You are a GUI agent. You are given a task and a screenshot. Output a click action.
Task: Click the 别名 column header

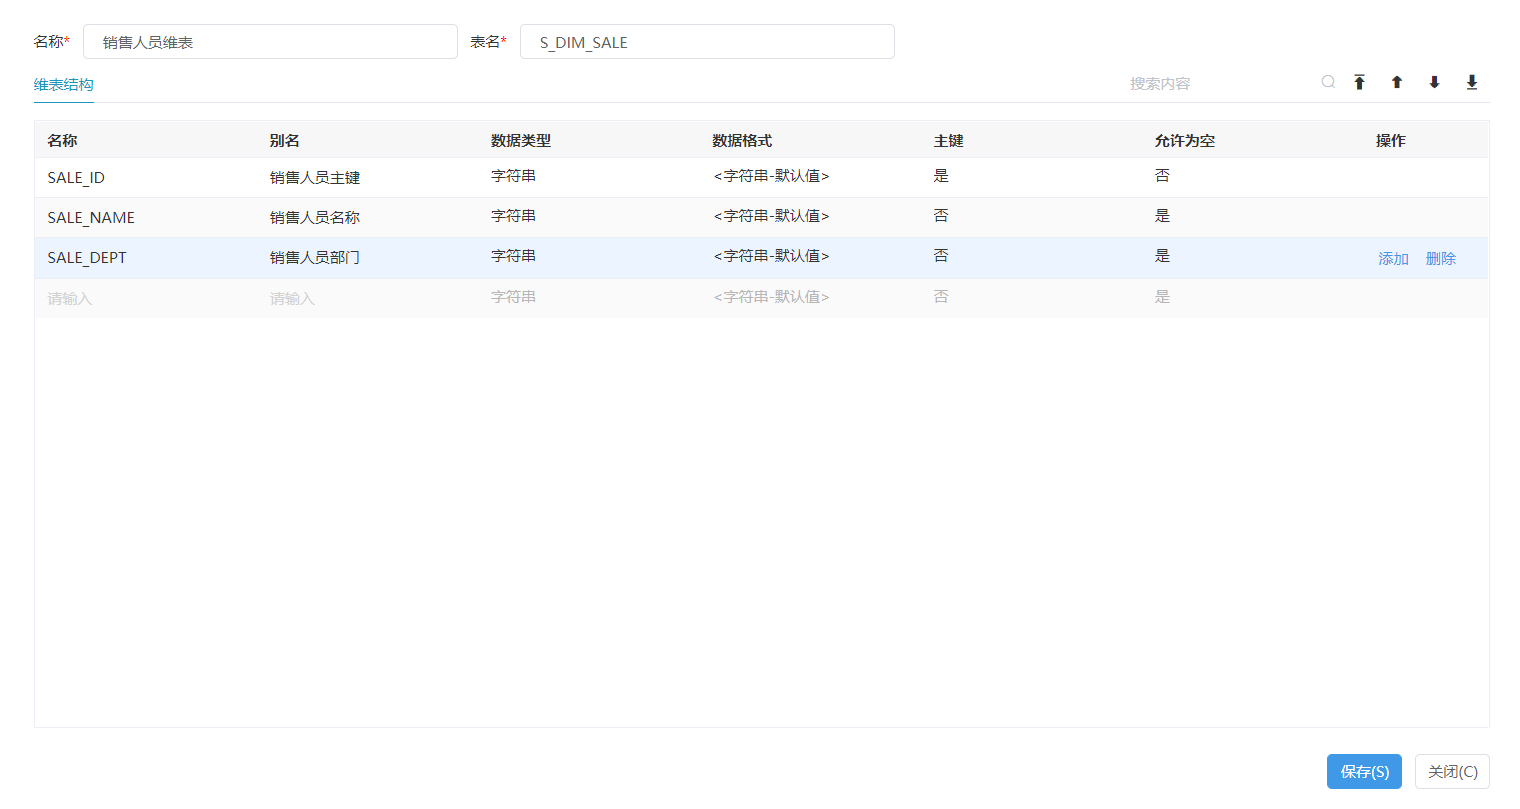pyautogui.click(x=284, y=141)
